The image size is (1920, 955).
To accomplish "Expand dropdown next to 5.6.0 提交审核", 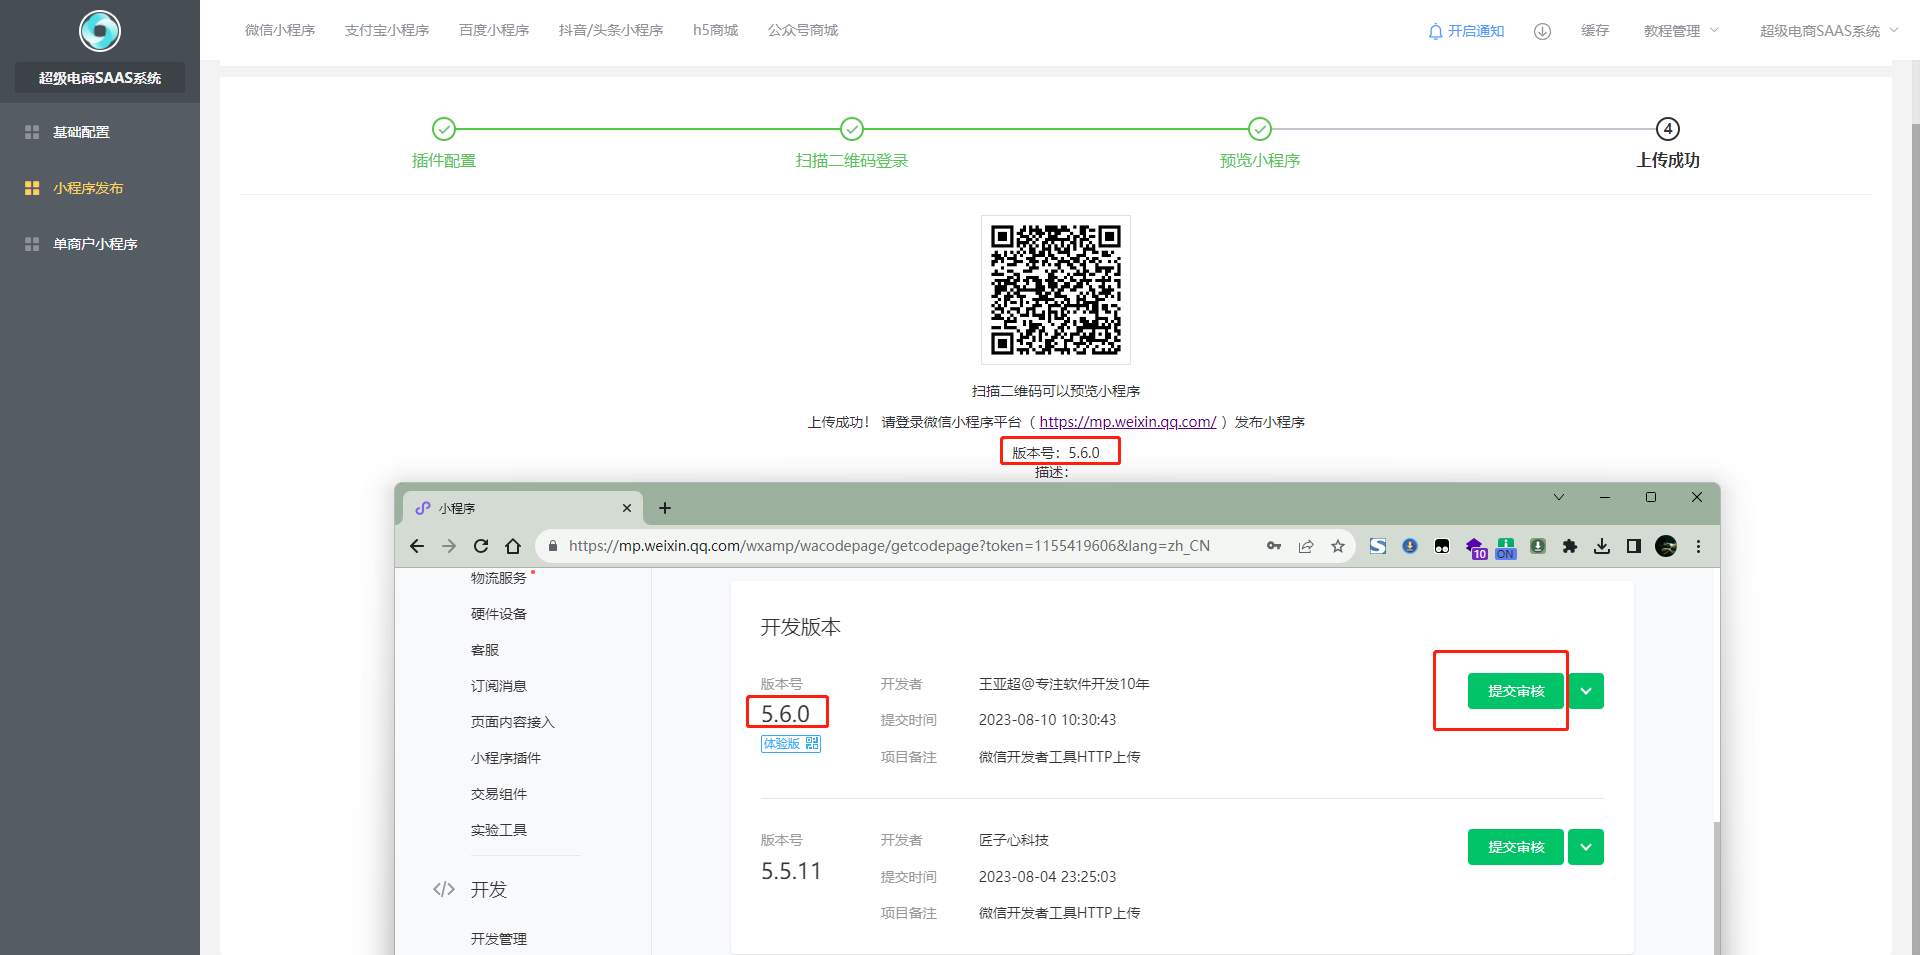I will [1586, 691].
